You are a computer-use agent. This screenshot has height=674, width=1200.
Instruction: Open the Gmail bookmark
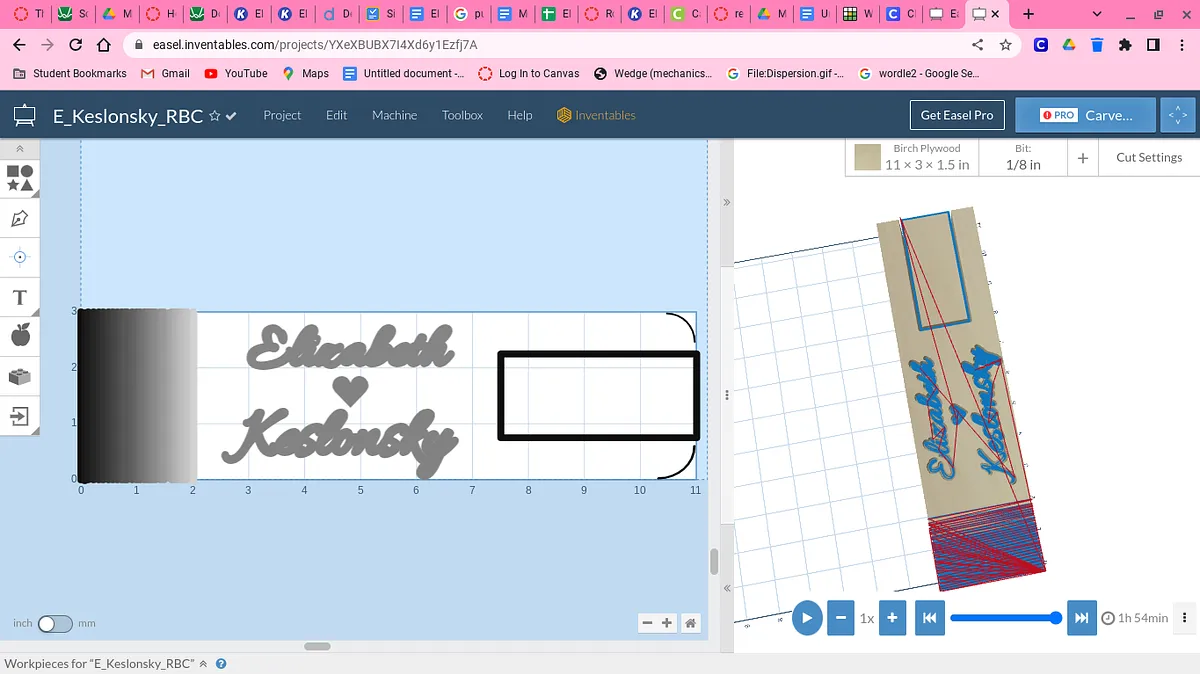[x=166, y=73]
